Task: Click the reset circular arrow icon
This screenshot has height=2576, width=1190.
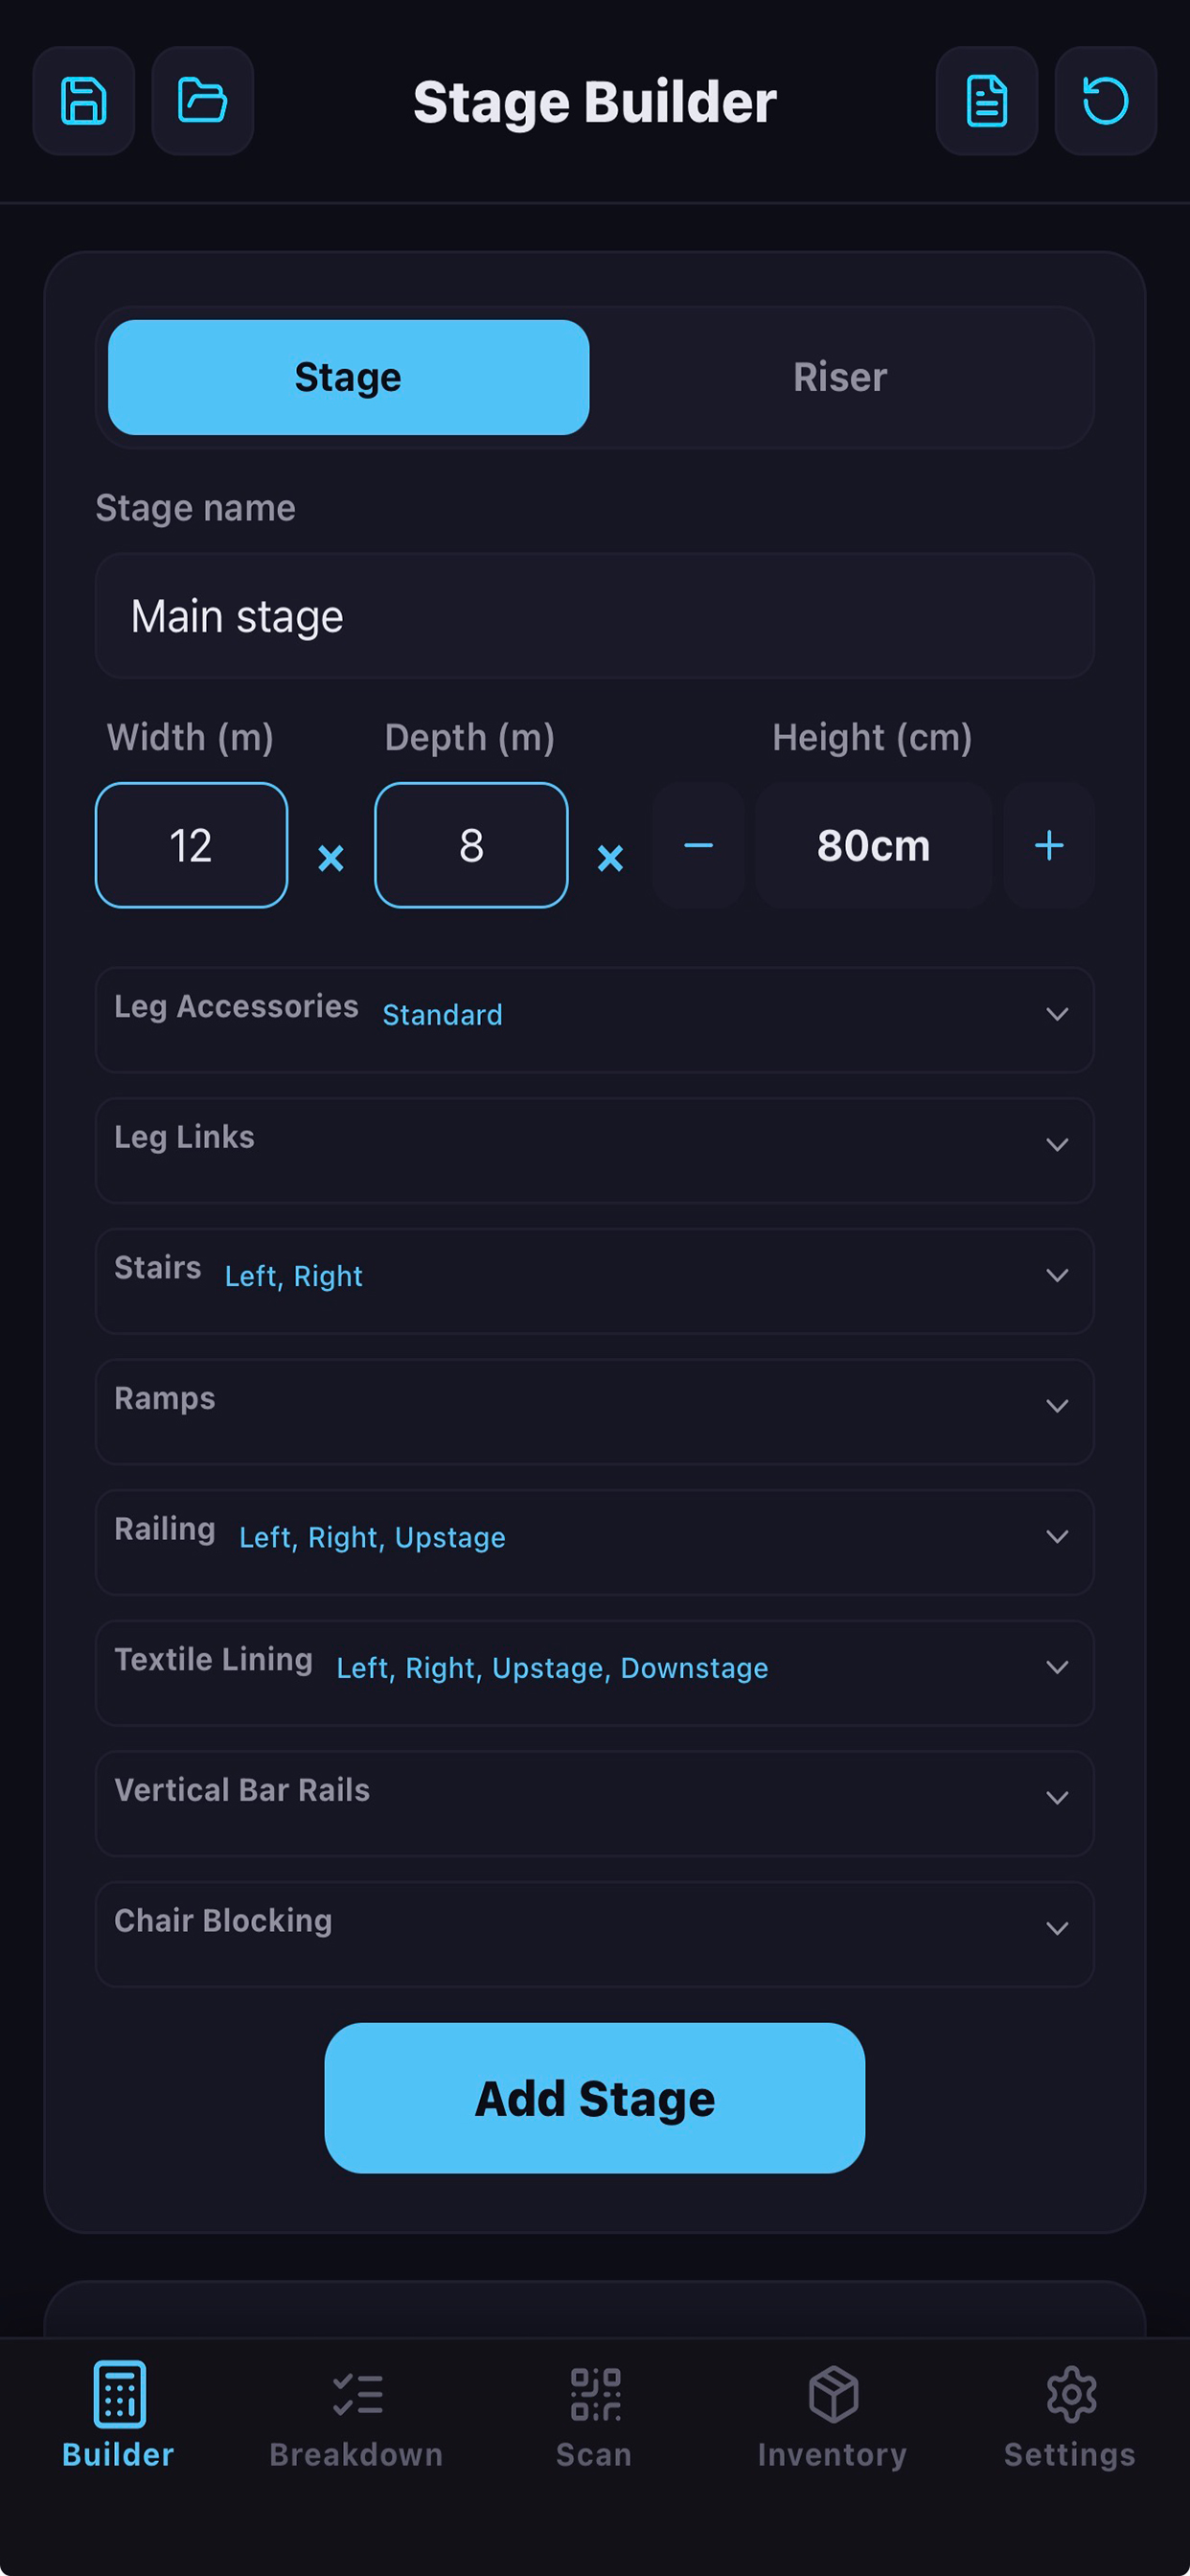Action: 1106,101
